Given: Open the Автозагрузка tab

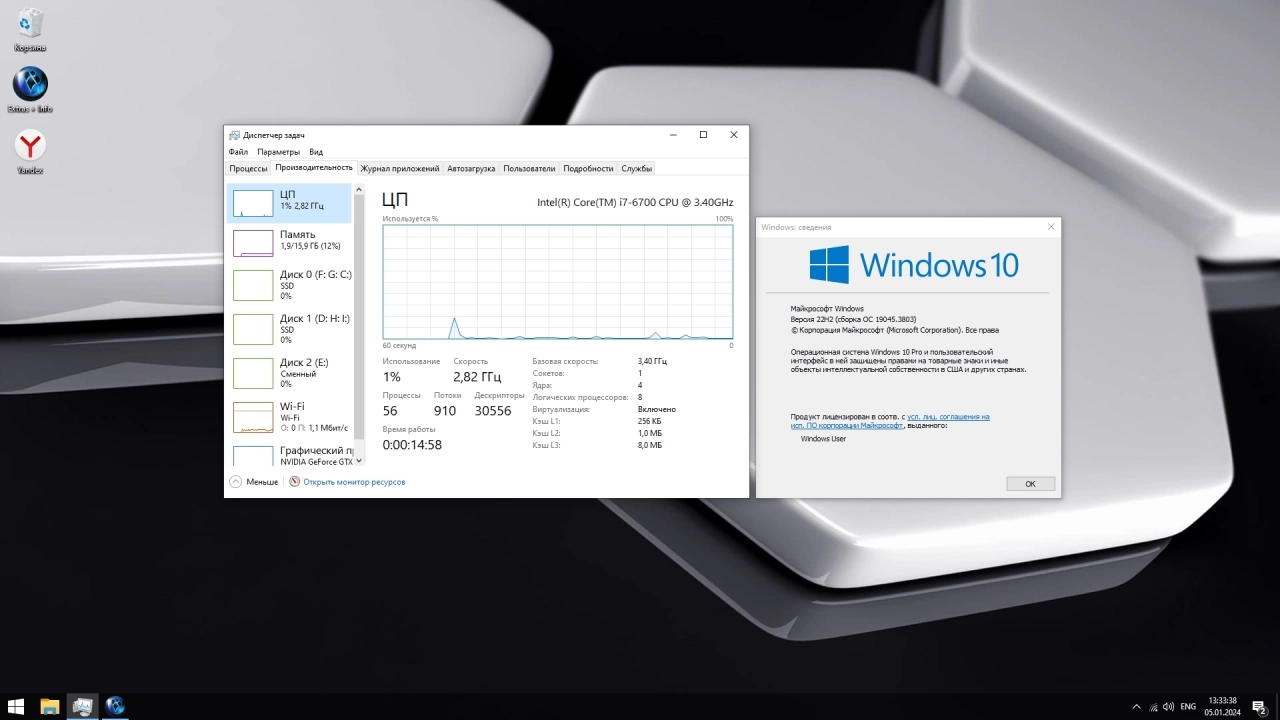Looking at the screenshot, I should coord(471,169).
